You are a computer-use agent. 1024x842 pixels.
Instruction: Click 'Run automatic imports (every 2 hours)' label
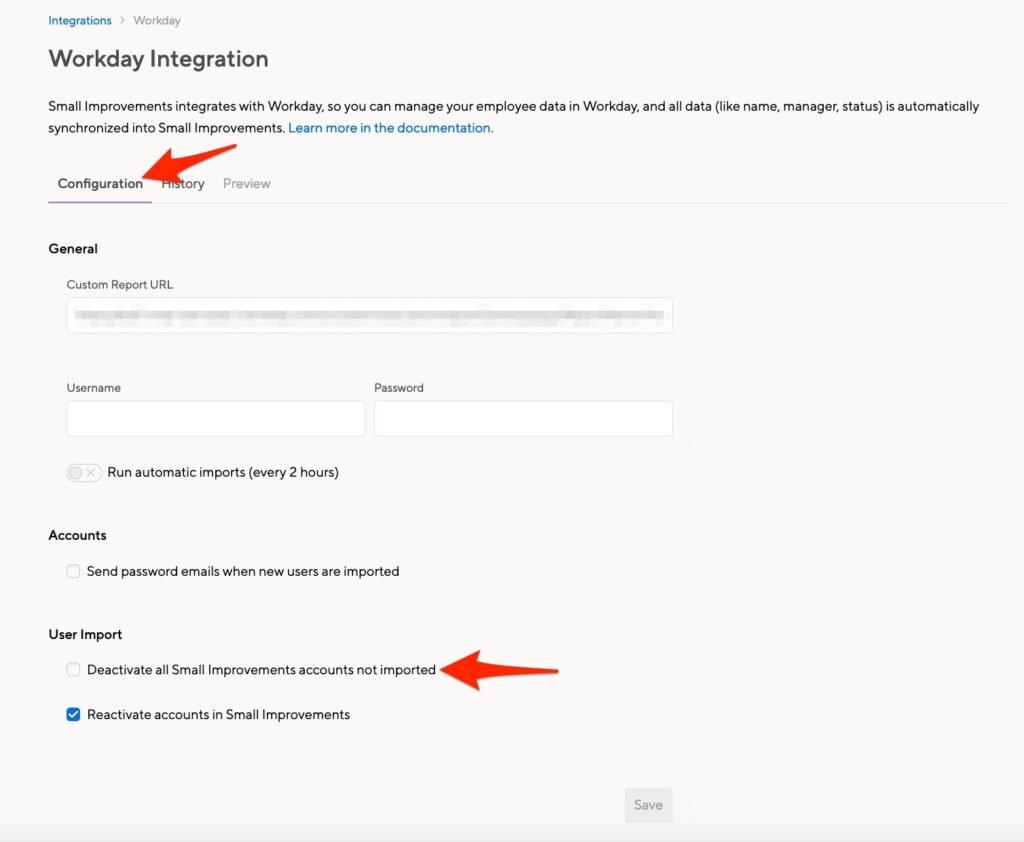click(x=223, y=472)
